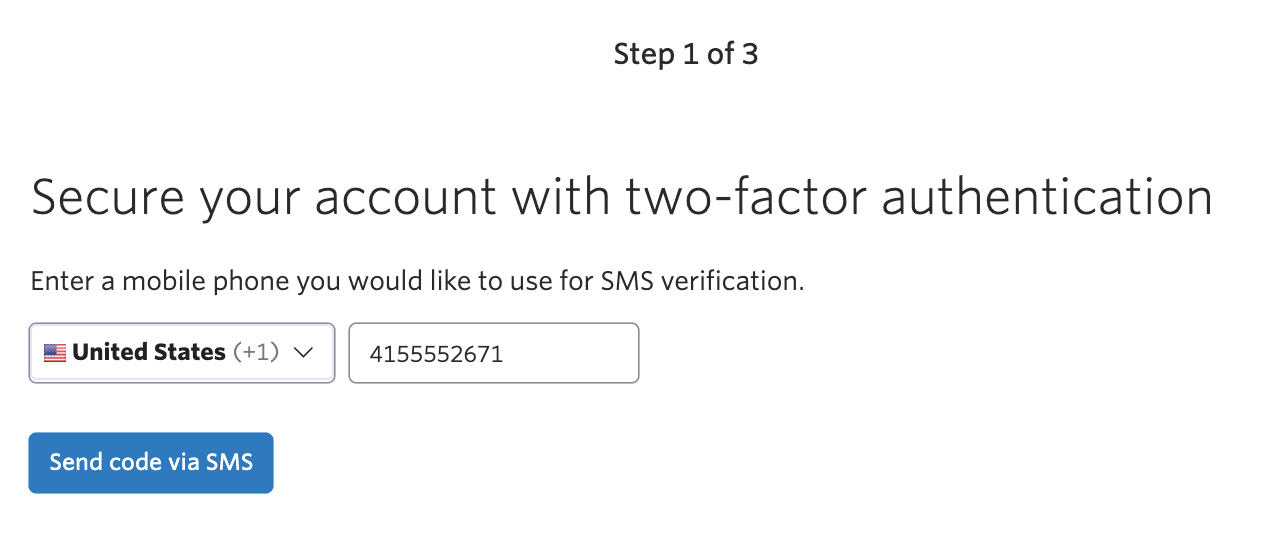Click the Step 1 of 3 indicator
The width and height of the screenshot is (1278, 548).
point(686,54)
